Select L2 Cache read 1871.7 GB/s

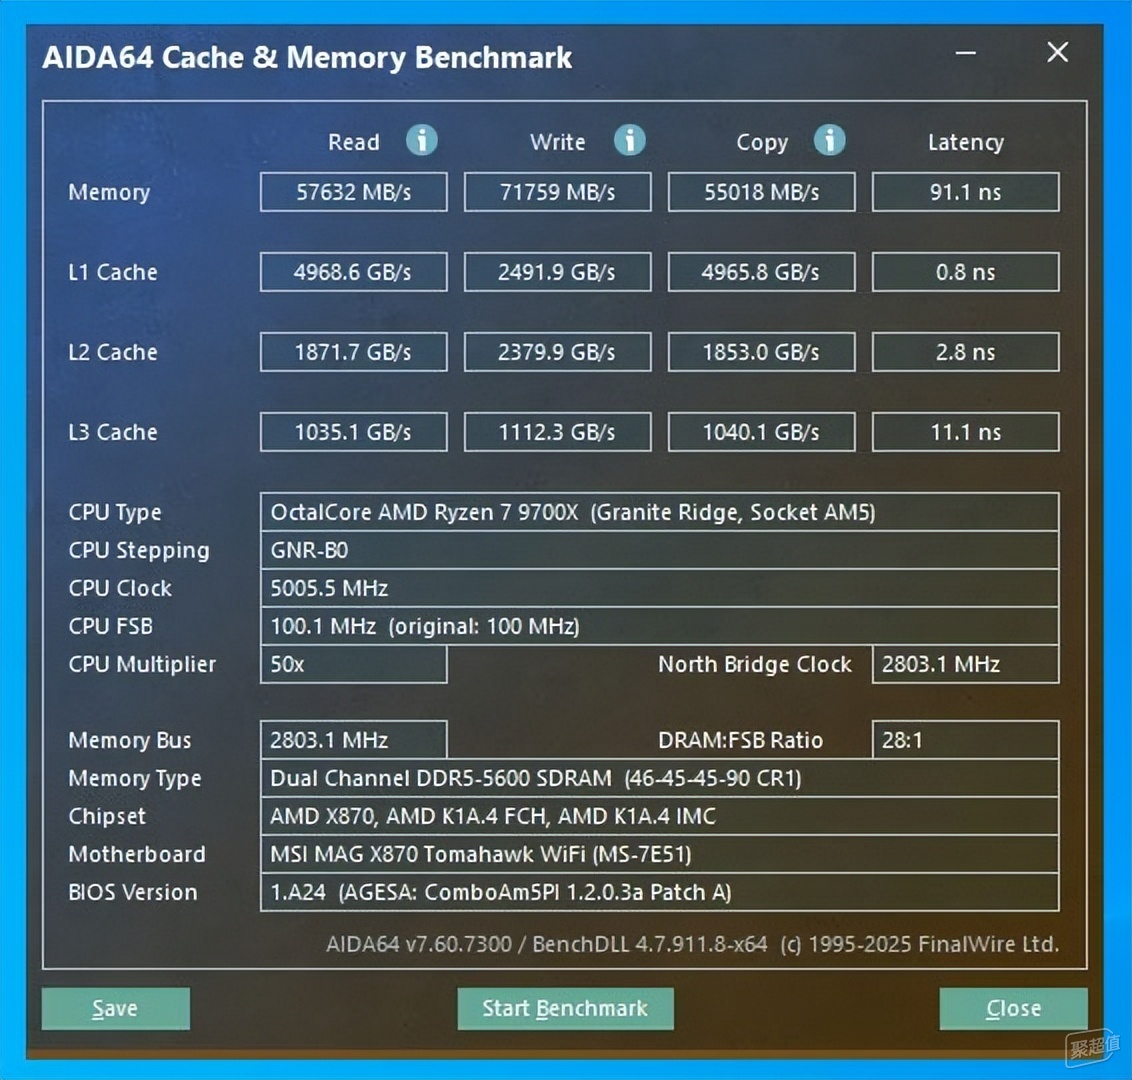pos(354,352)
